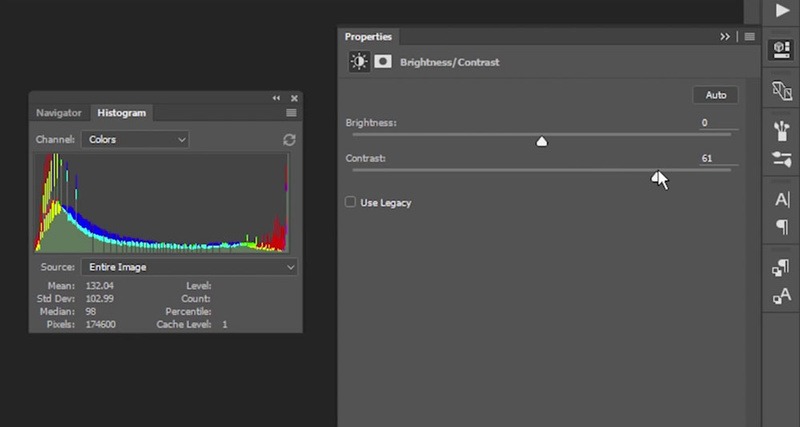Screen dimensions: 800x427
Task: Switch to the Navigator tab
Action: [x=59, y=113]
